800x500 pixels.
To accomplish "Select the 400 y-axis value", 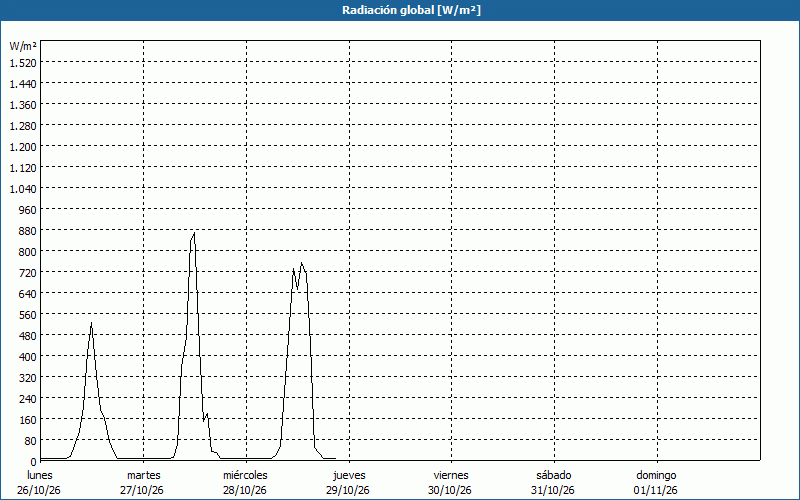I will coord(28,357).
